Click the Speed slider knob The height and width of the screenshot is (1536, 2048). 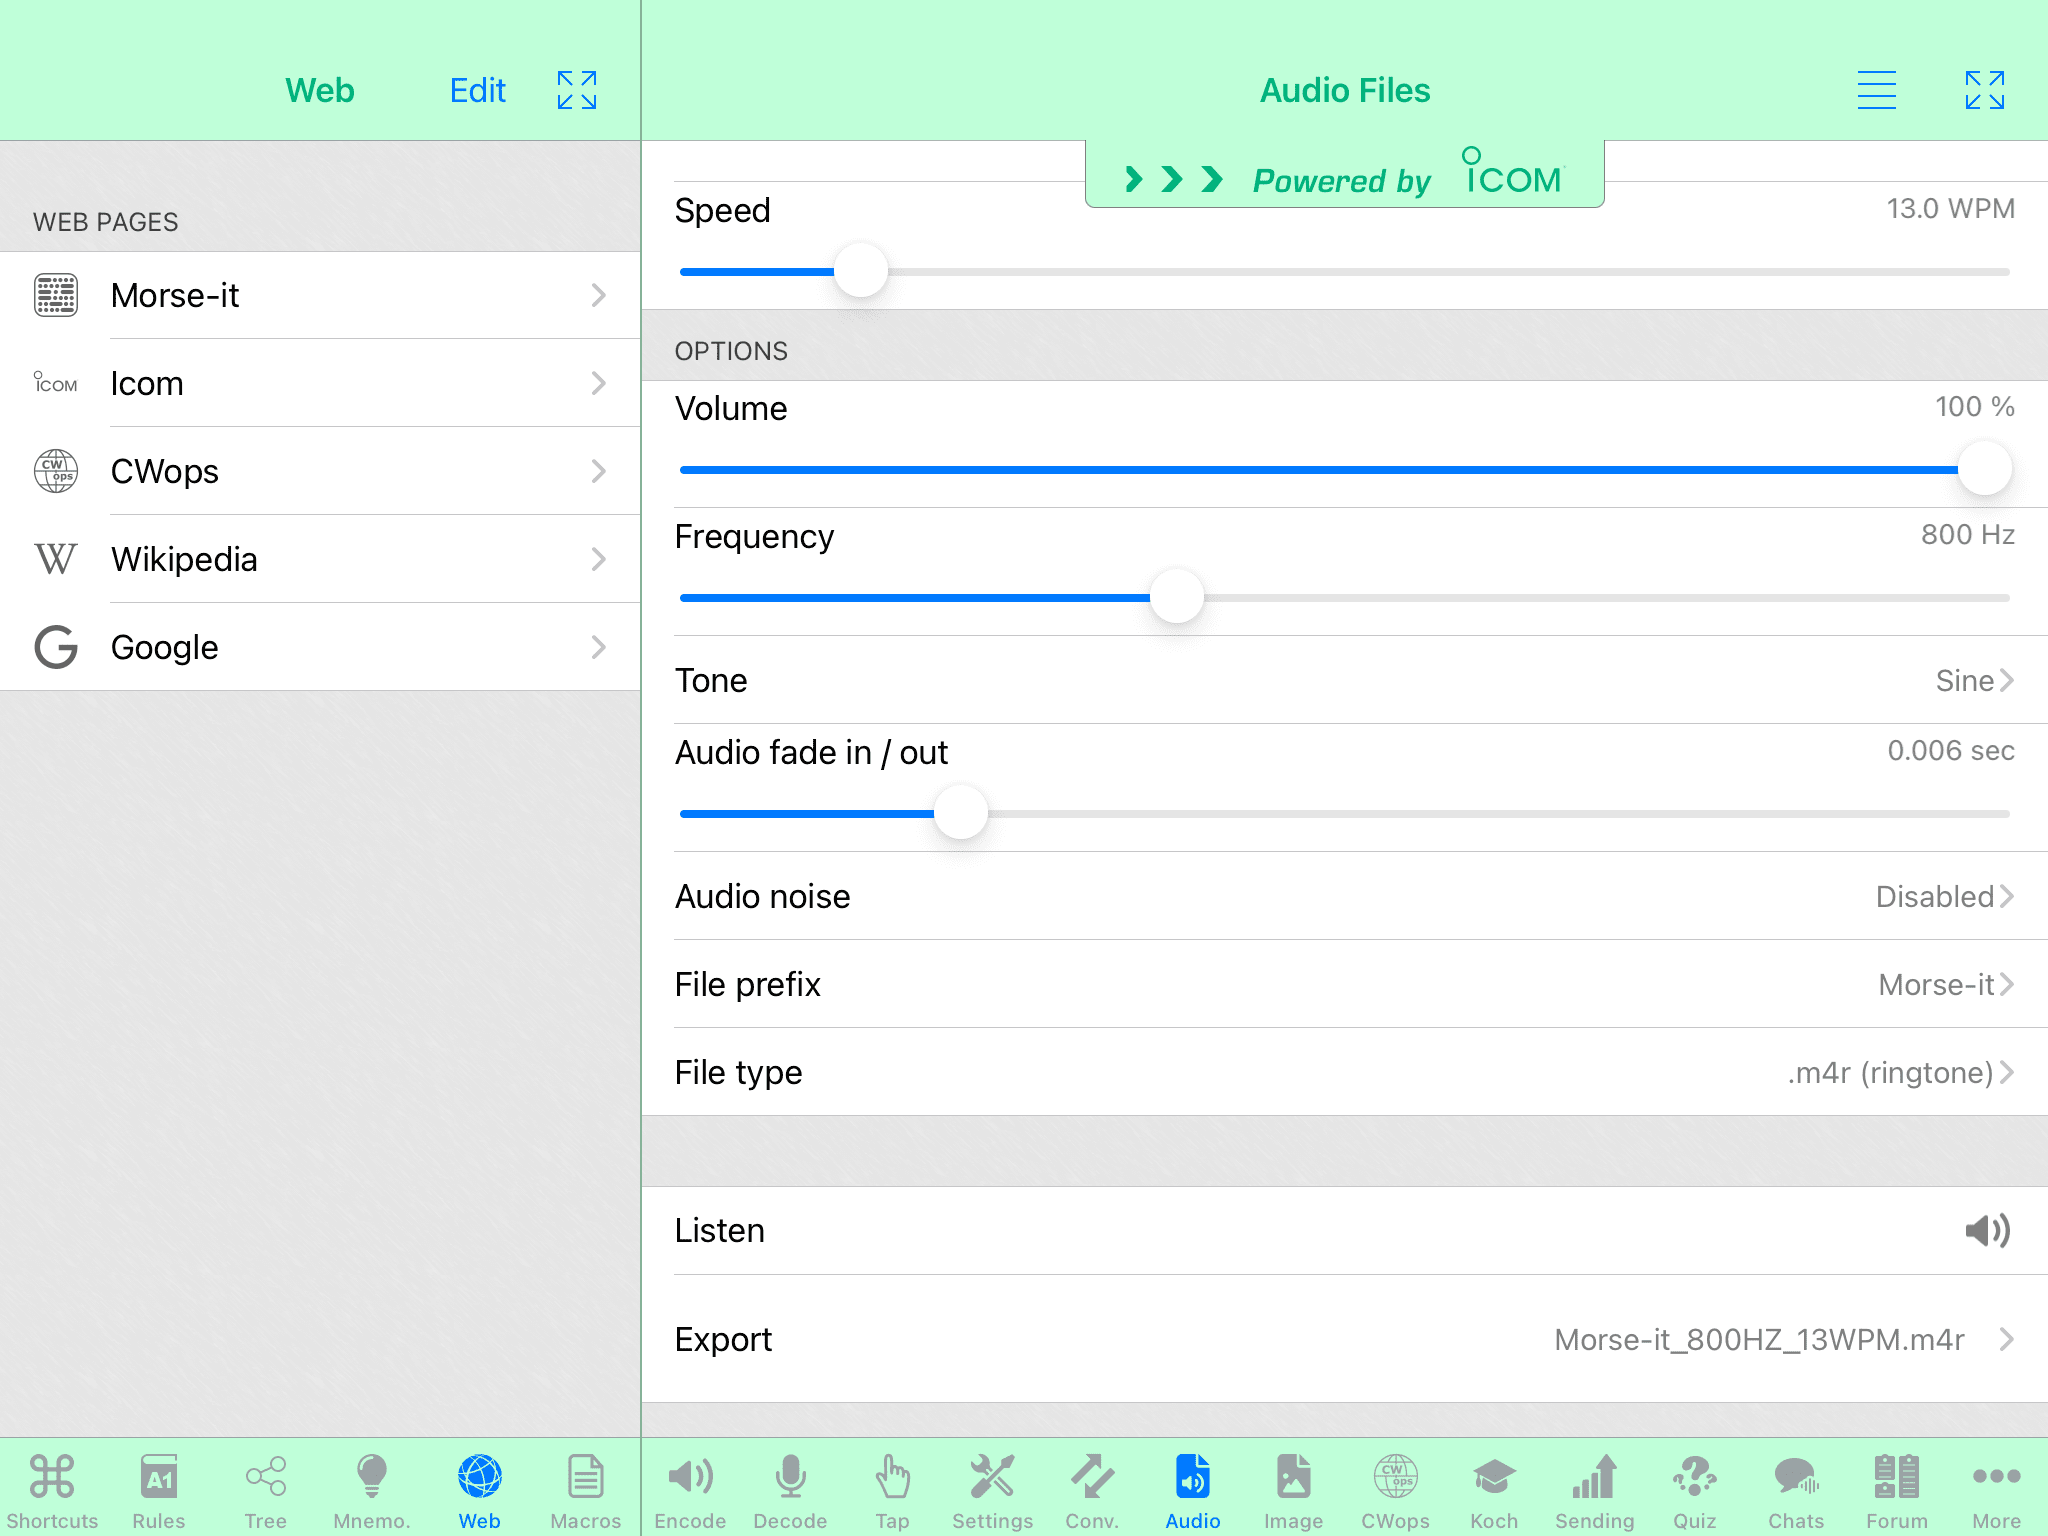click(861, 270)
